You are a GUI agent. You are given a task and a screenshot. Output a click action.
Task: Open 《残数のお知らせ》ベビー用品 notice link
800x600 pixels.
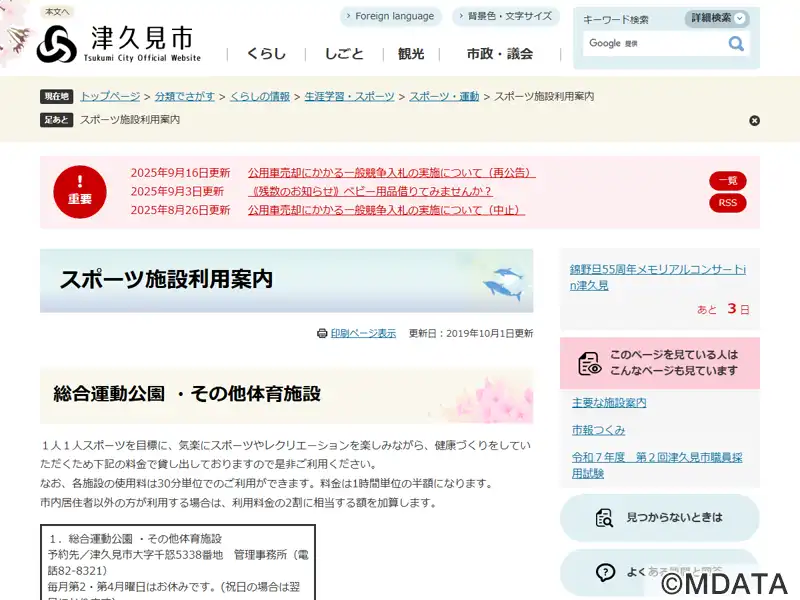(x=370, y=191)
